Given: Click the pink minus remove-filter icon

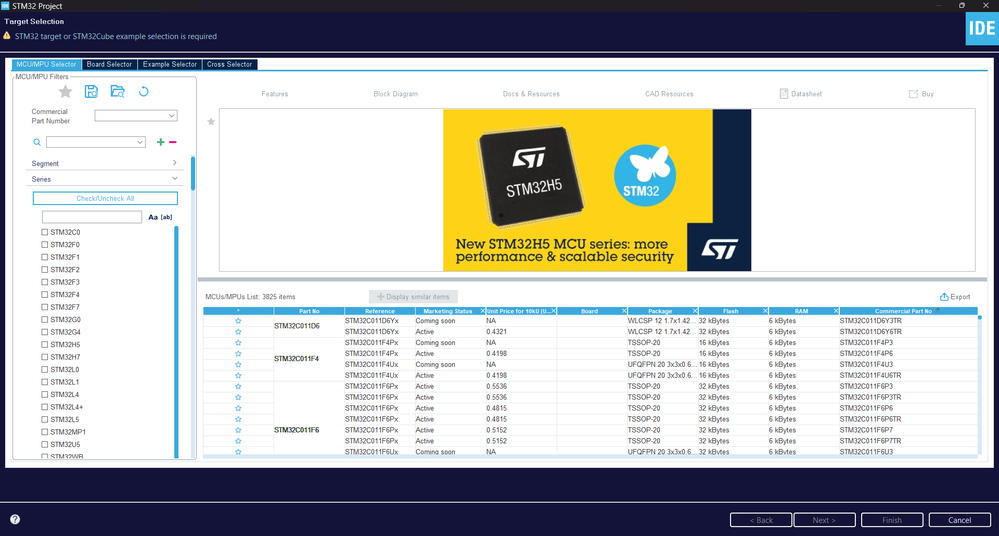Looking at the screenshot, I should (173, 142).
